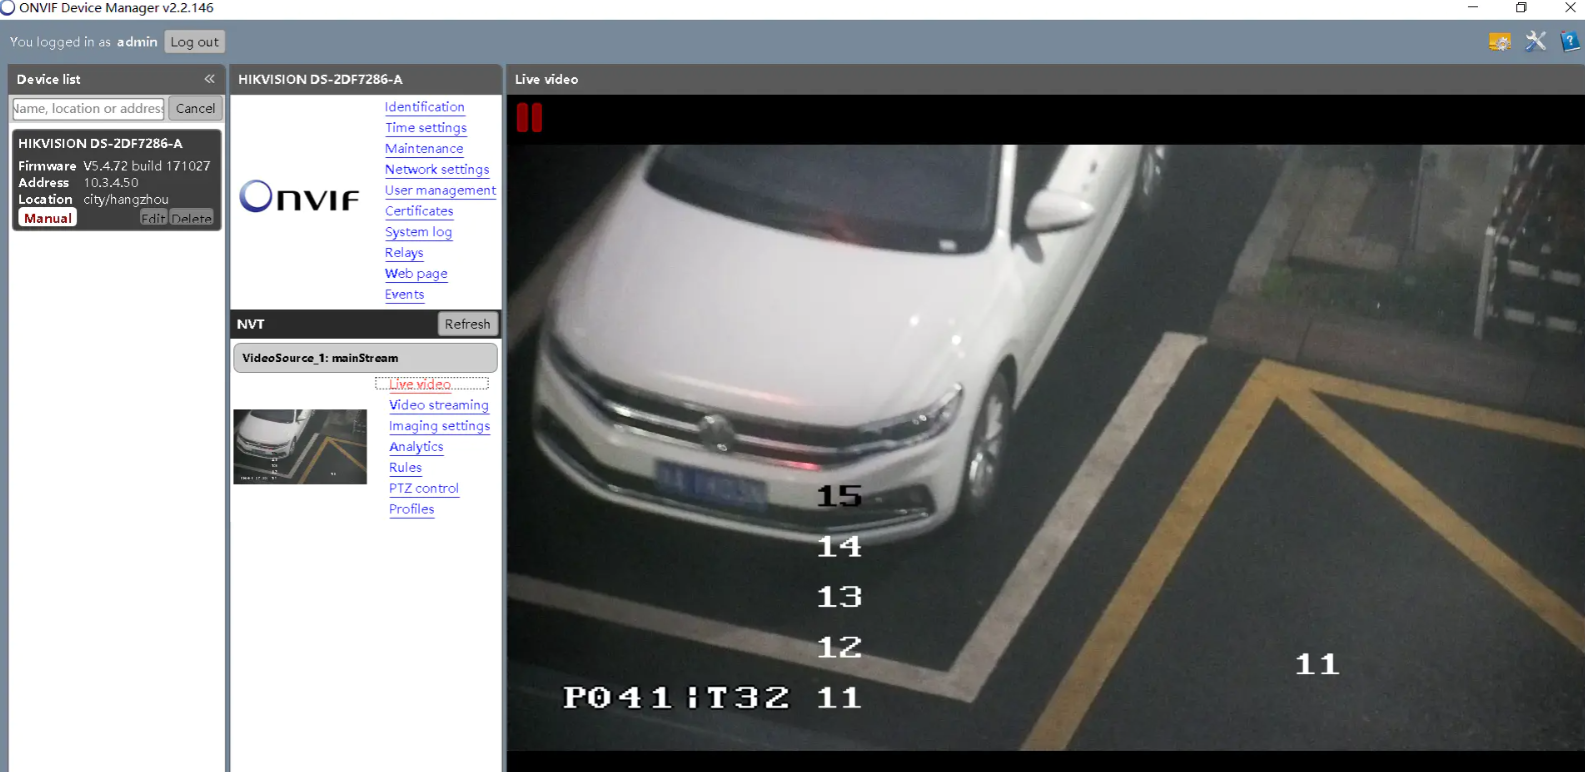Click the Live video link
This screenshot has height=772, width=1585.
[420, 384]
